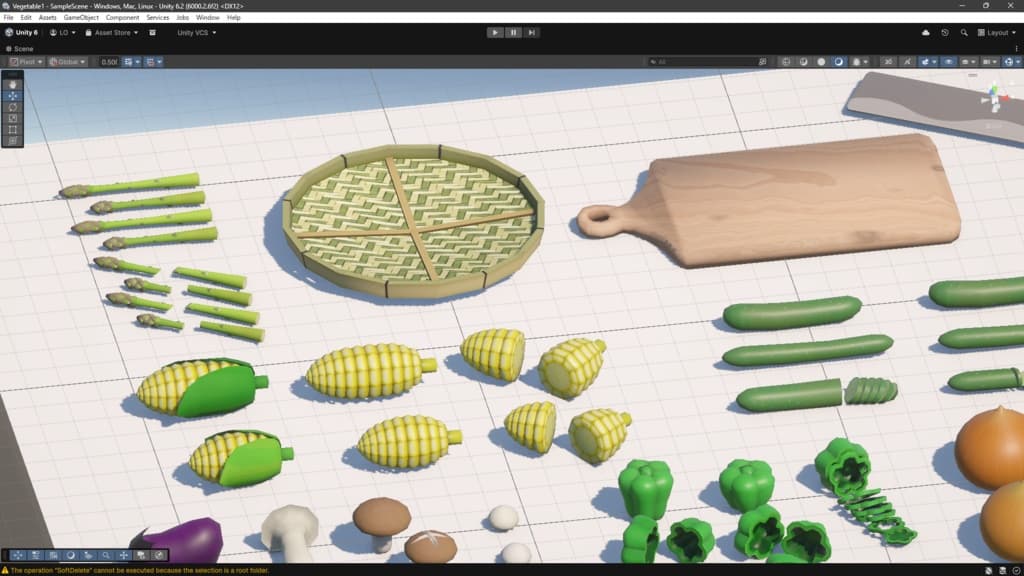Viewport: 1024px width, 576px height.
Task: Expand the Pivot handle position dropdown
Action: pyautogui.click(x=26, y=62)
